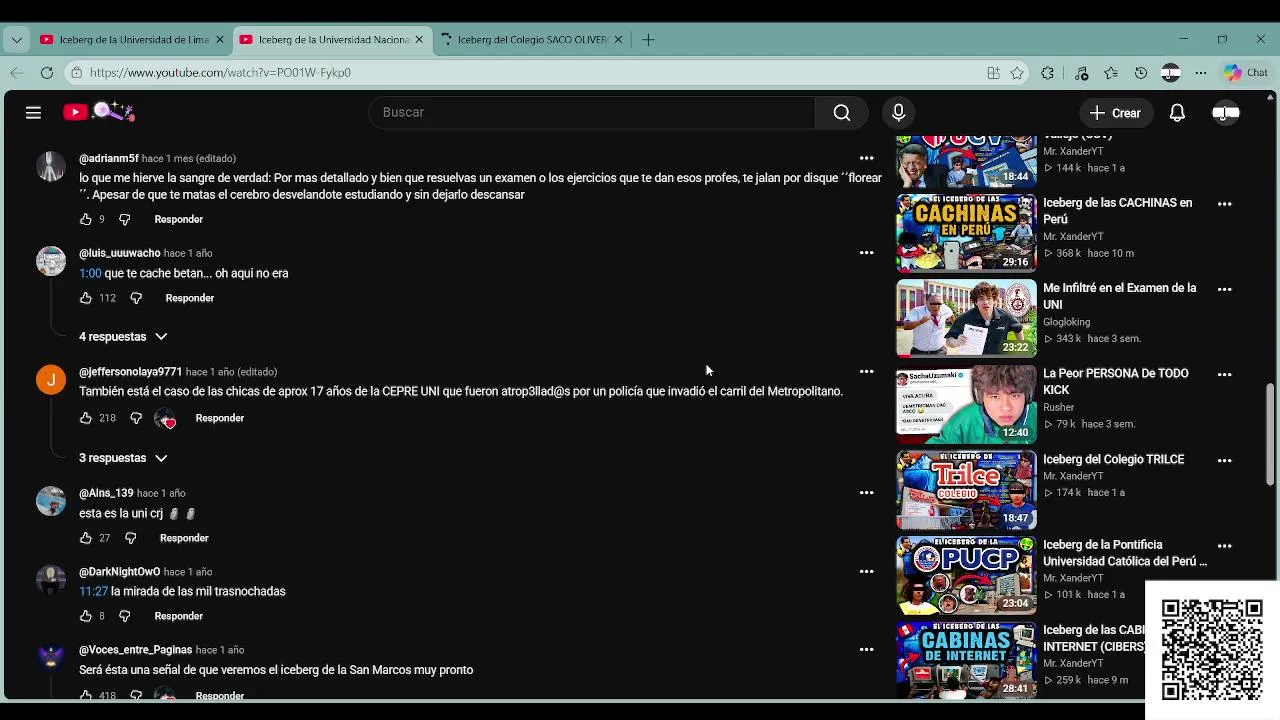The height and width of the screenshot is (720, 1280).
Task: Open Copilot Chat in browser toolbar
Action: tap(1246, 72)
